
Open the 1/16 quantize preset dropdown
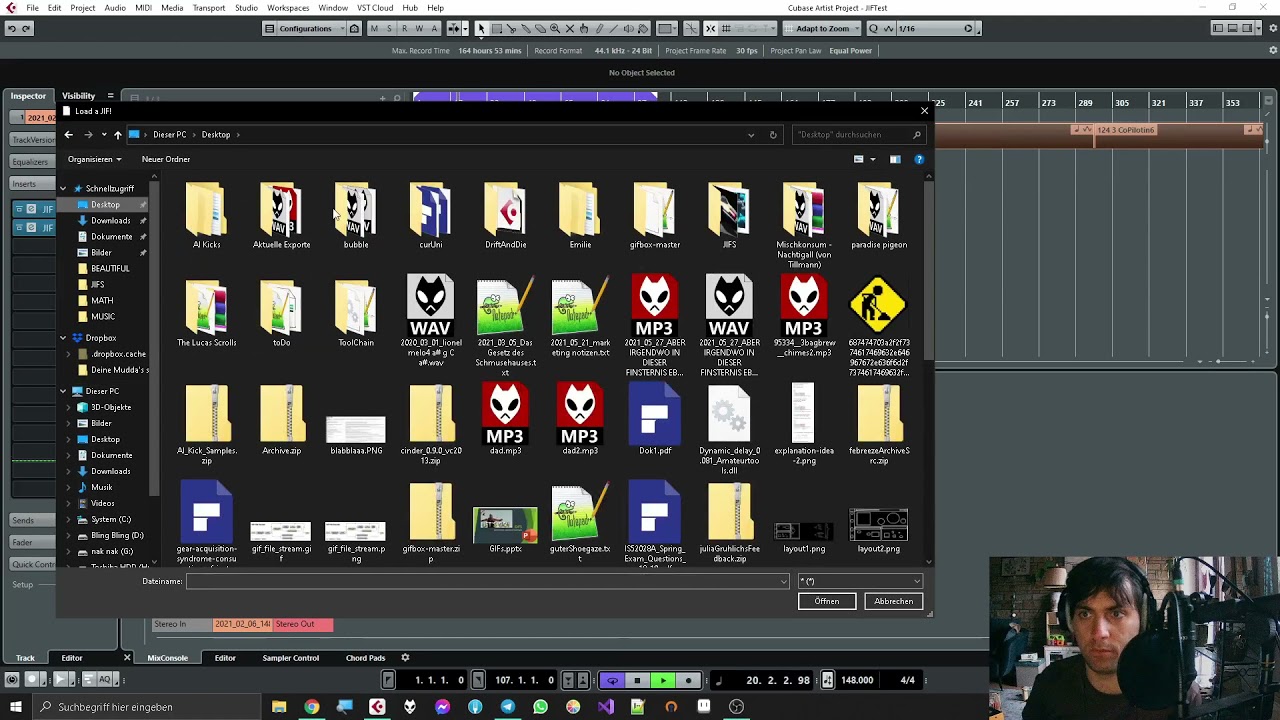[x=935, y=28]
